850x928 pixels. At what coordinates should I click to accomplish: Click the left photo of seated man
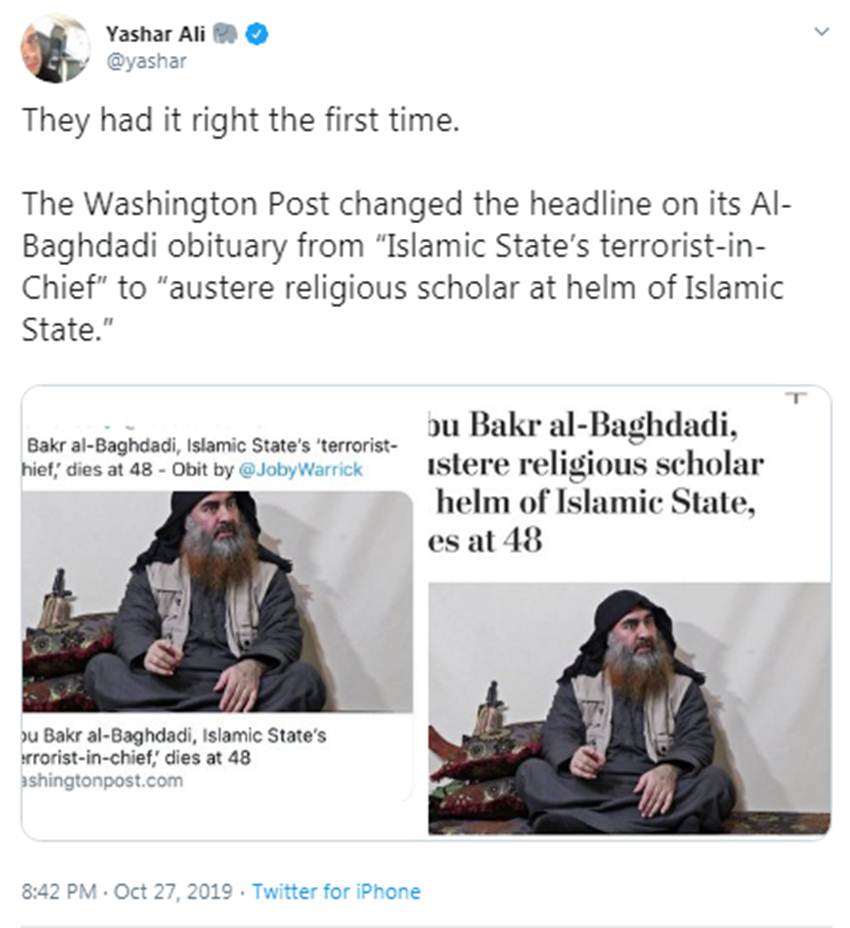click(x=218, y=601)
